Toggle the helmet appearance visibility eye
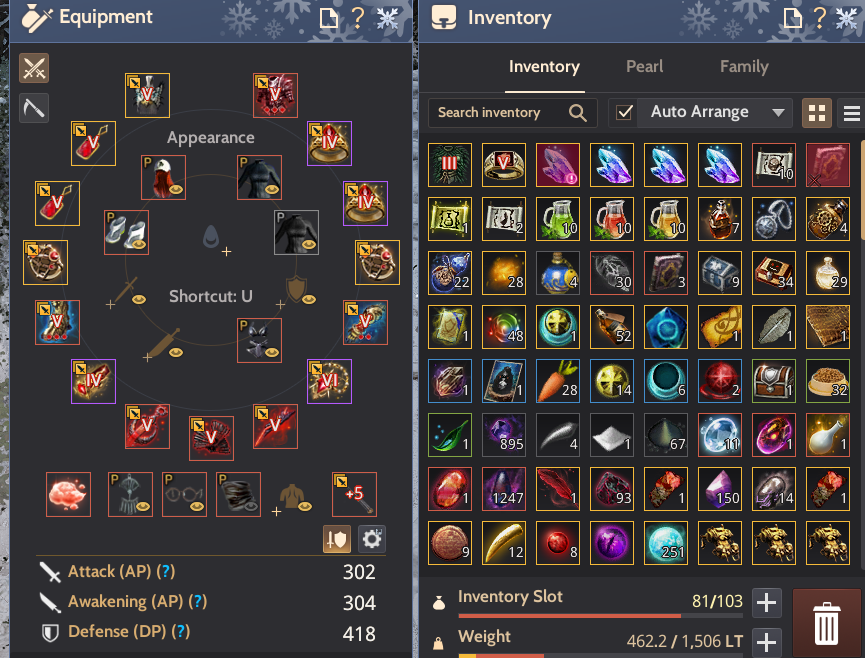This screenshot has width=865, height=658. tap(176, 189)
